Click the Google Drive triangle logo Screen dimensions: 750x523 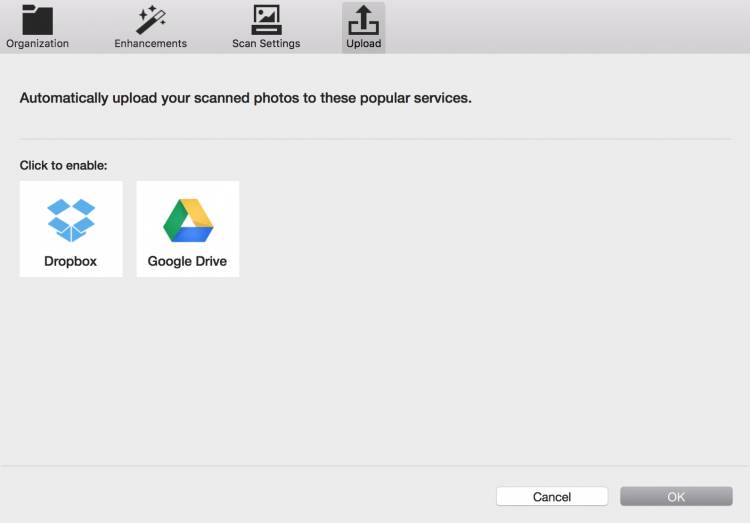[x=188, y=220]
